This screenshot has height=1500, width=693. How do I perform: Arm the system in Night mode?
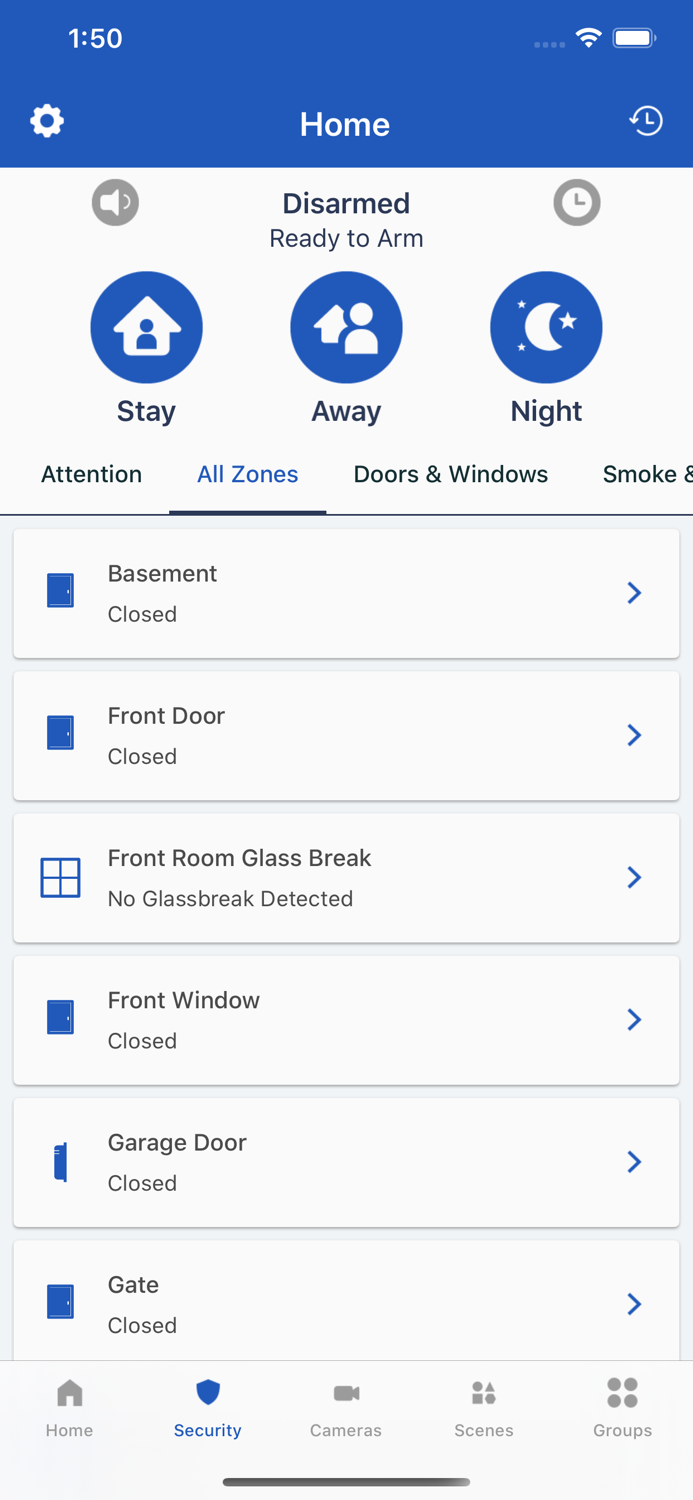click(x=546, y=327)
